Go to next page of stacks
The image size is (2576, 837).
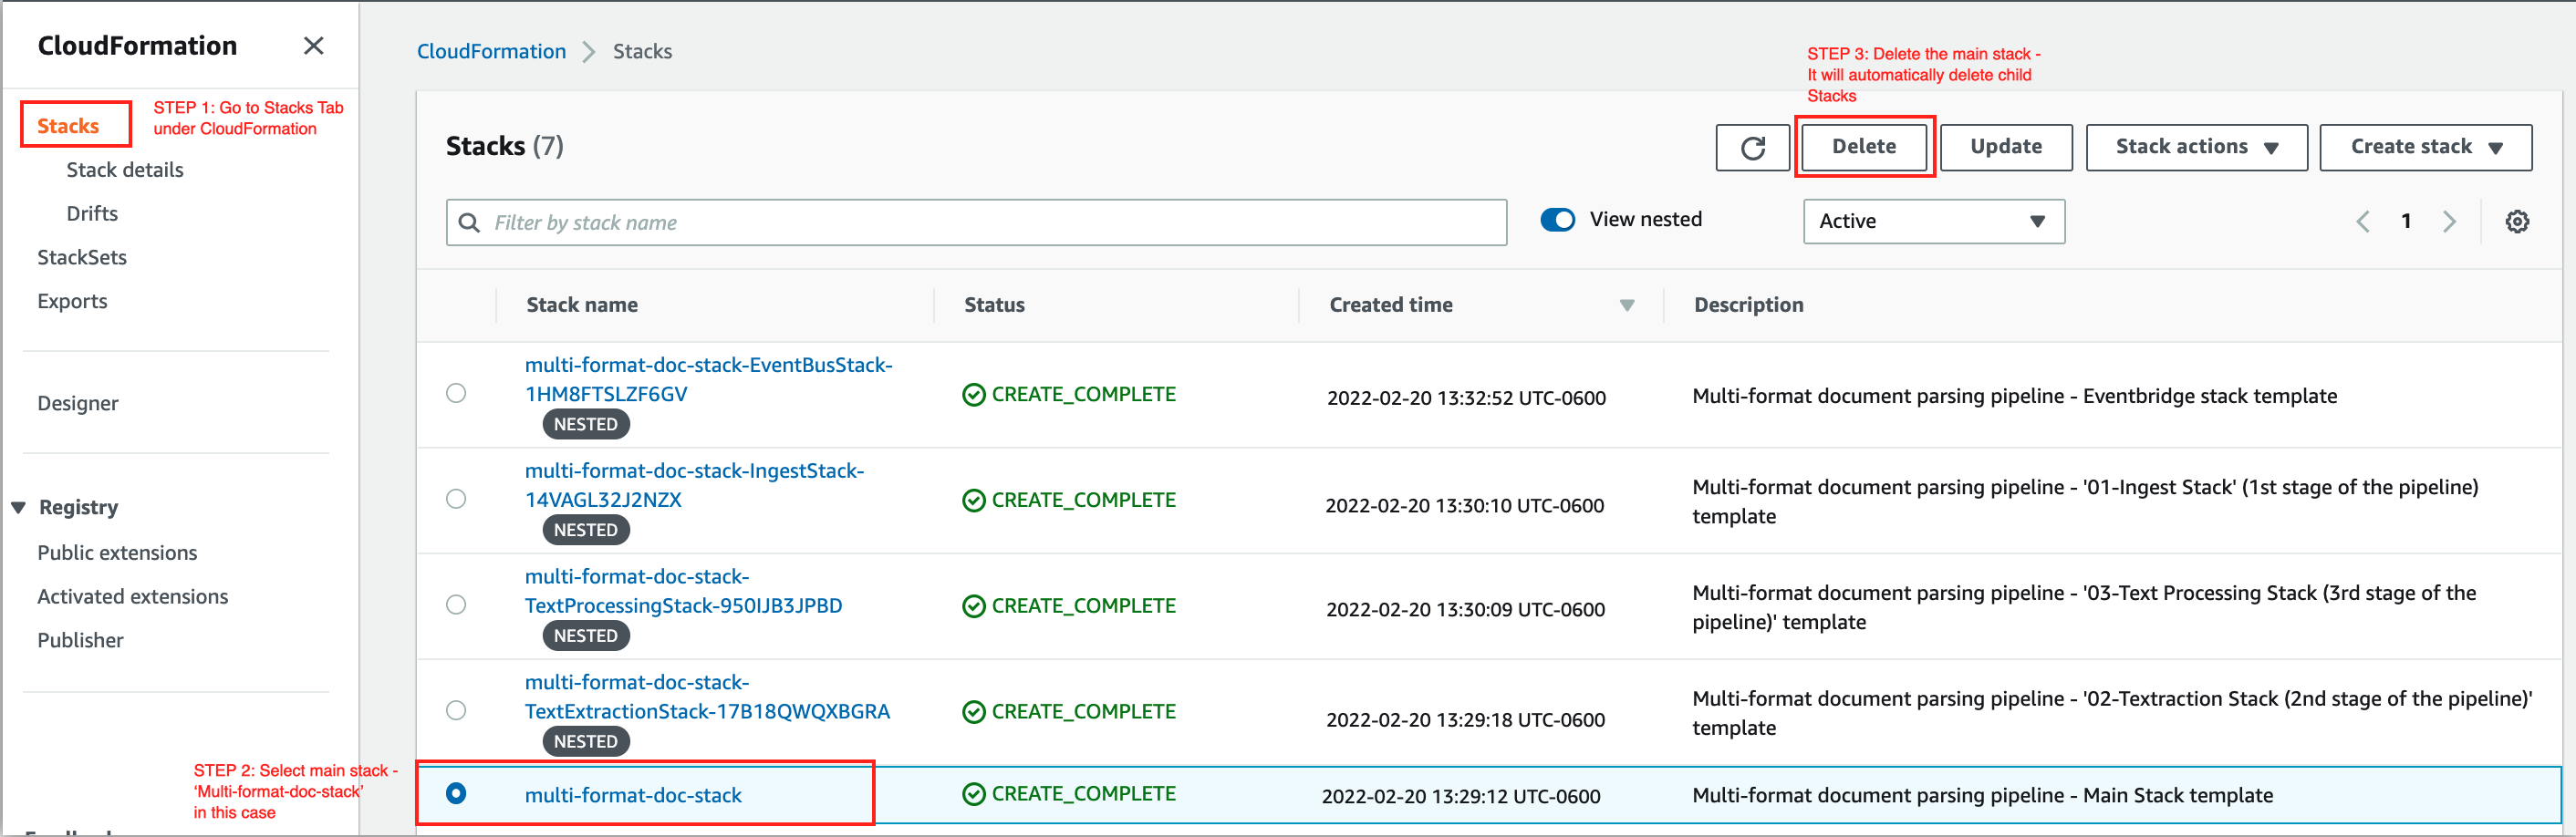click(2449, 222)
